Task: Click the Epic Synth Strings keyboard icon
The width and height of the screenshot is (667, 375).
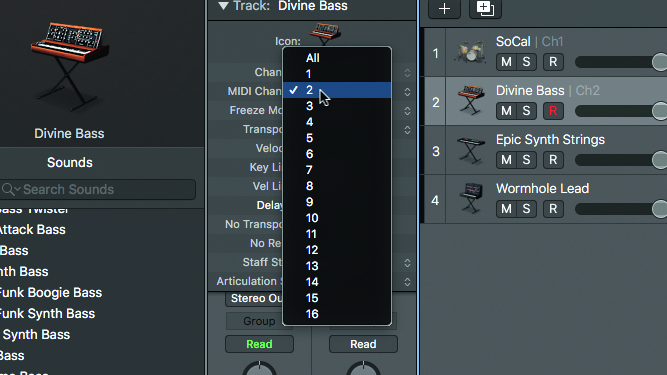Action: [x=470, y=151]
